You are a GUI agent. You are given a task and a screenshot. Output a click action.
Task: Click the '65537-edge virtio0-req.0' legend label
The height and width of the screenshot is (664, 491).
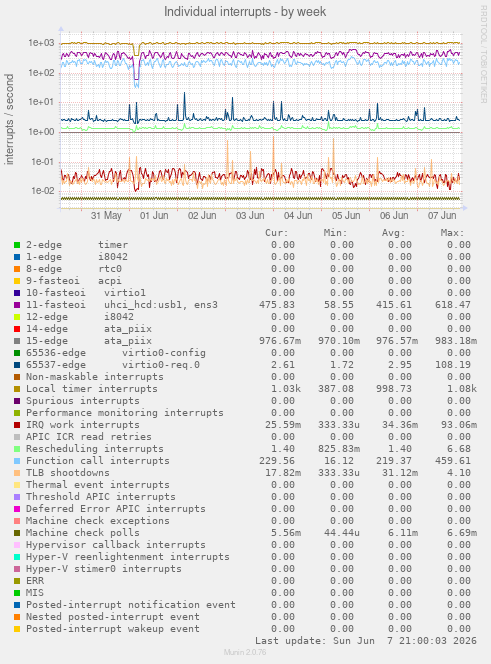point(113,365)
